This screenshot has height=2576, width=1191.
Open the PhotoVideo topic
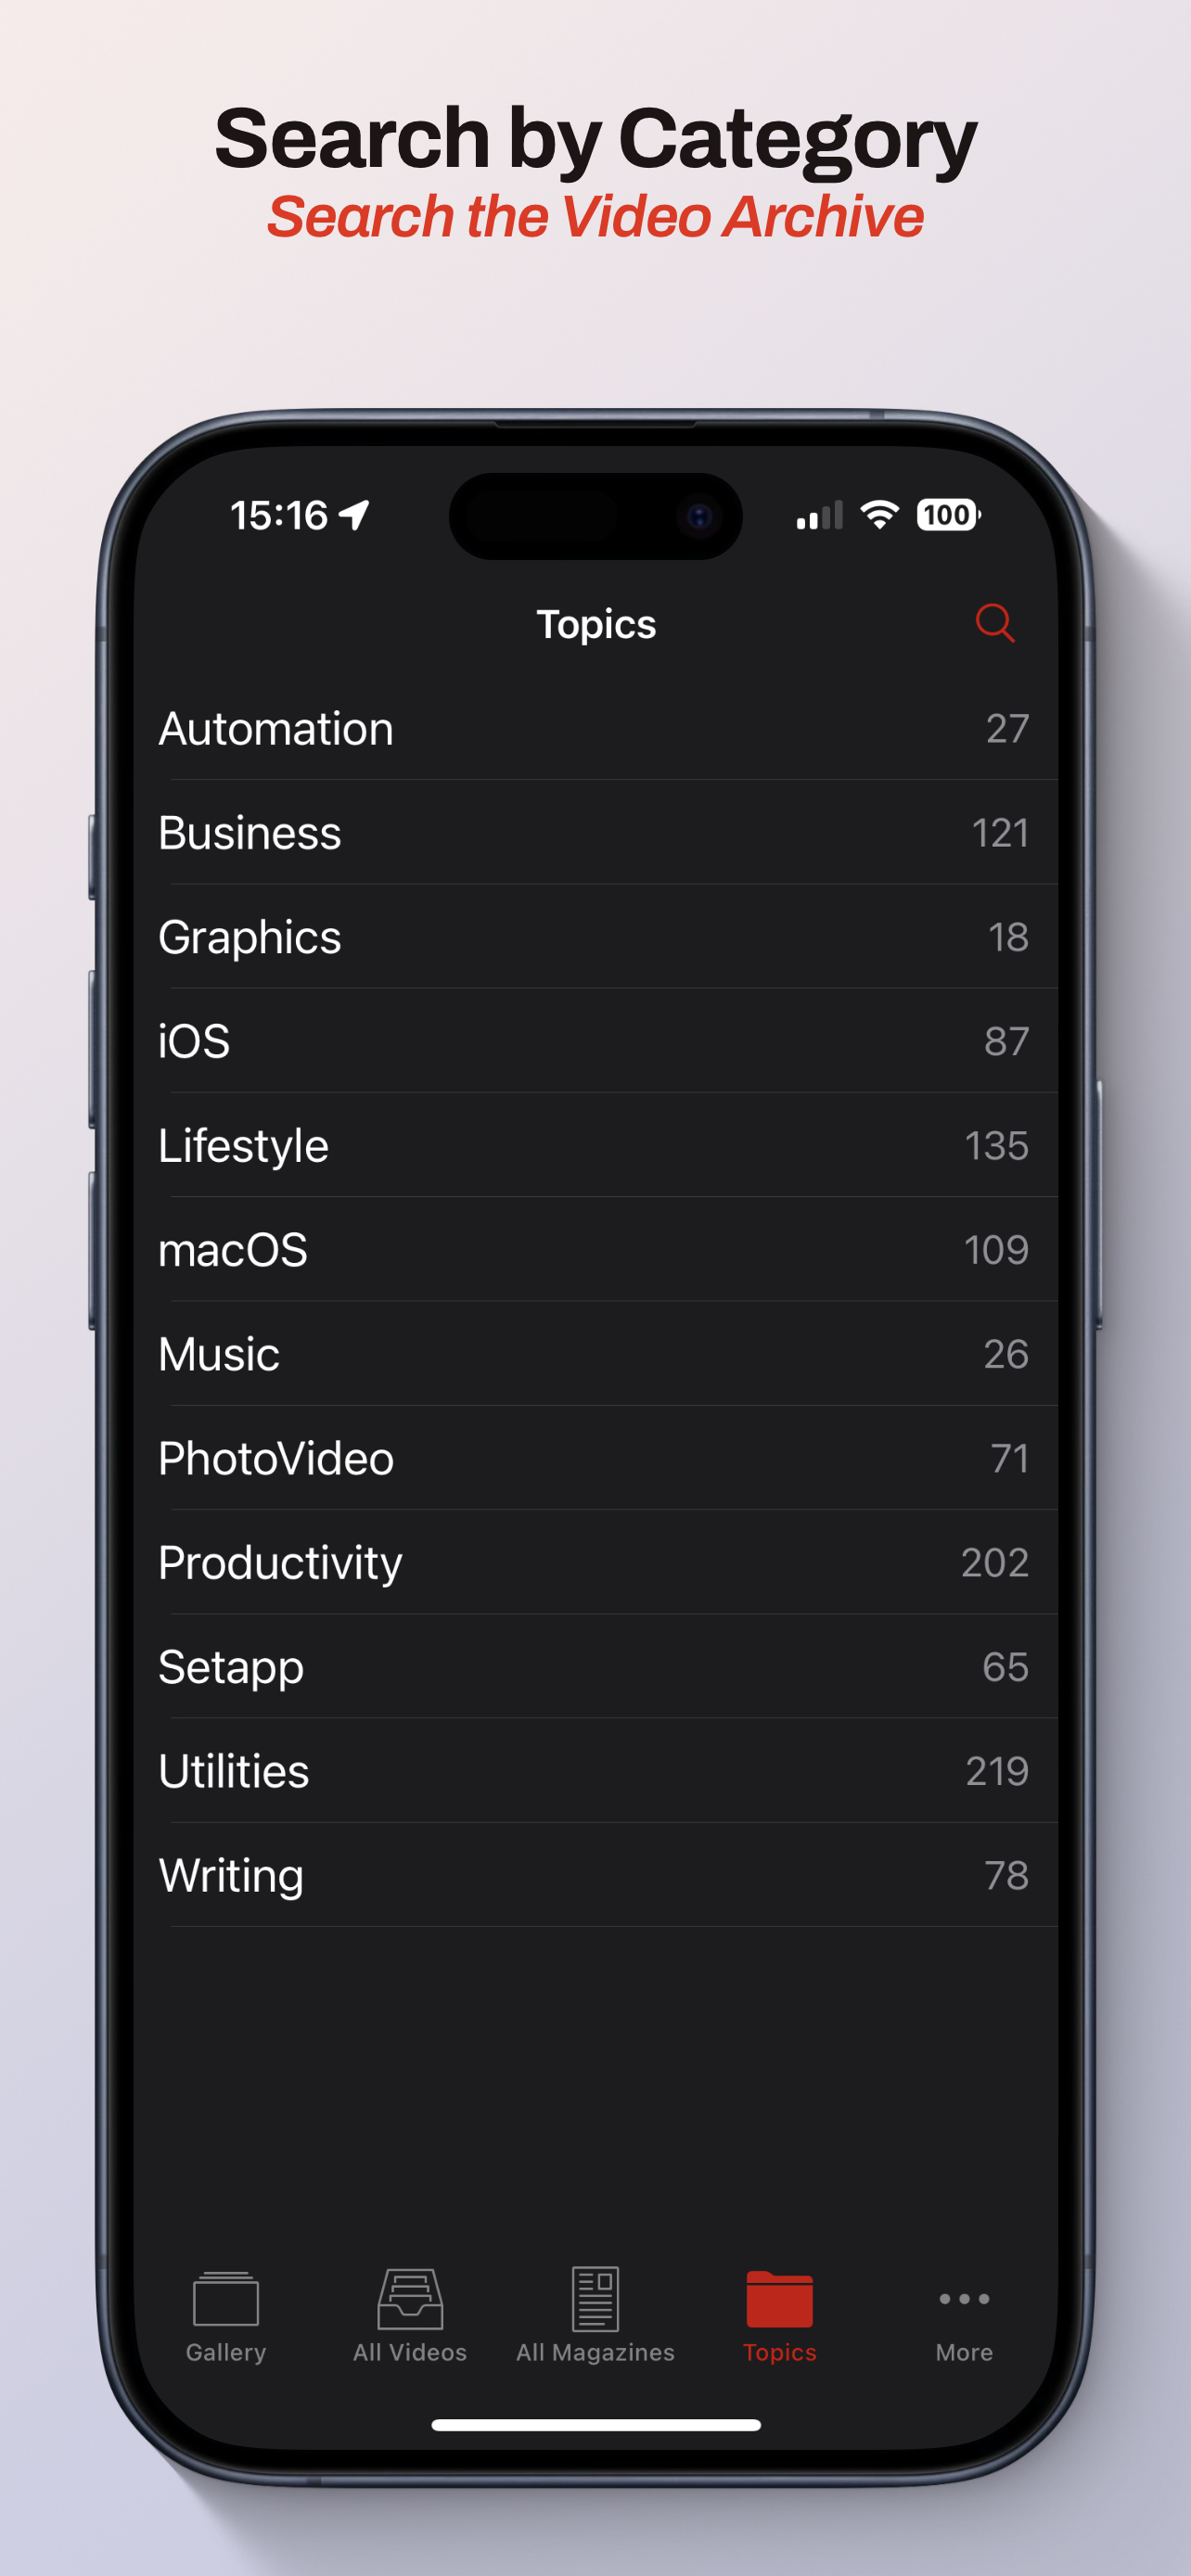pos(595,1458)
